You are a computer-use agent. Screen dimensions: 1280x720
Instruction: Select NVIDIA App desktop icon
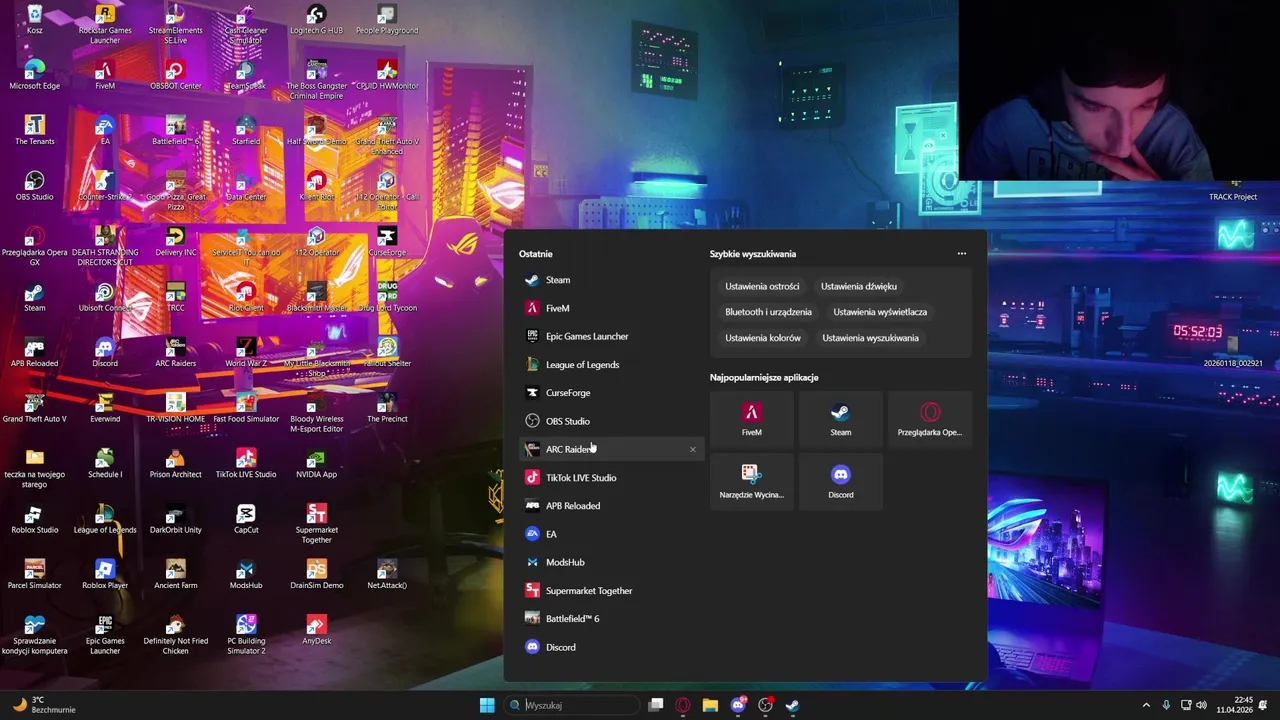(x=316, y=463)
